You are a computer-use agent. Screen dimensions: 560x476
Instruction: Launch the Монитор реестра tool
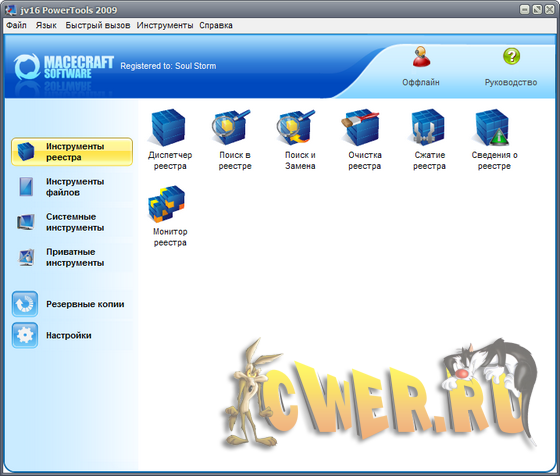point(170,216)
